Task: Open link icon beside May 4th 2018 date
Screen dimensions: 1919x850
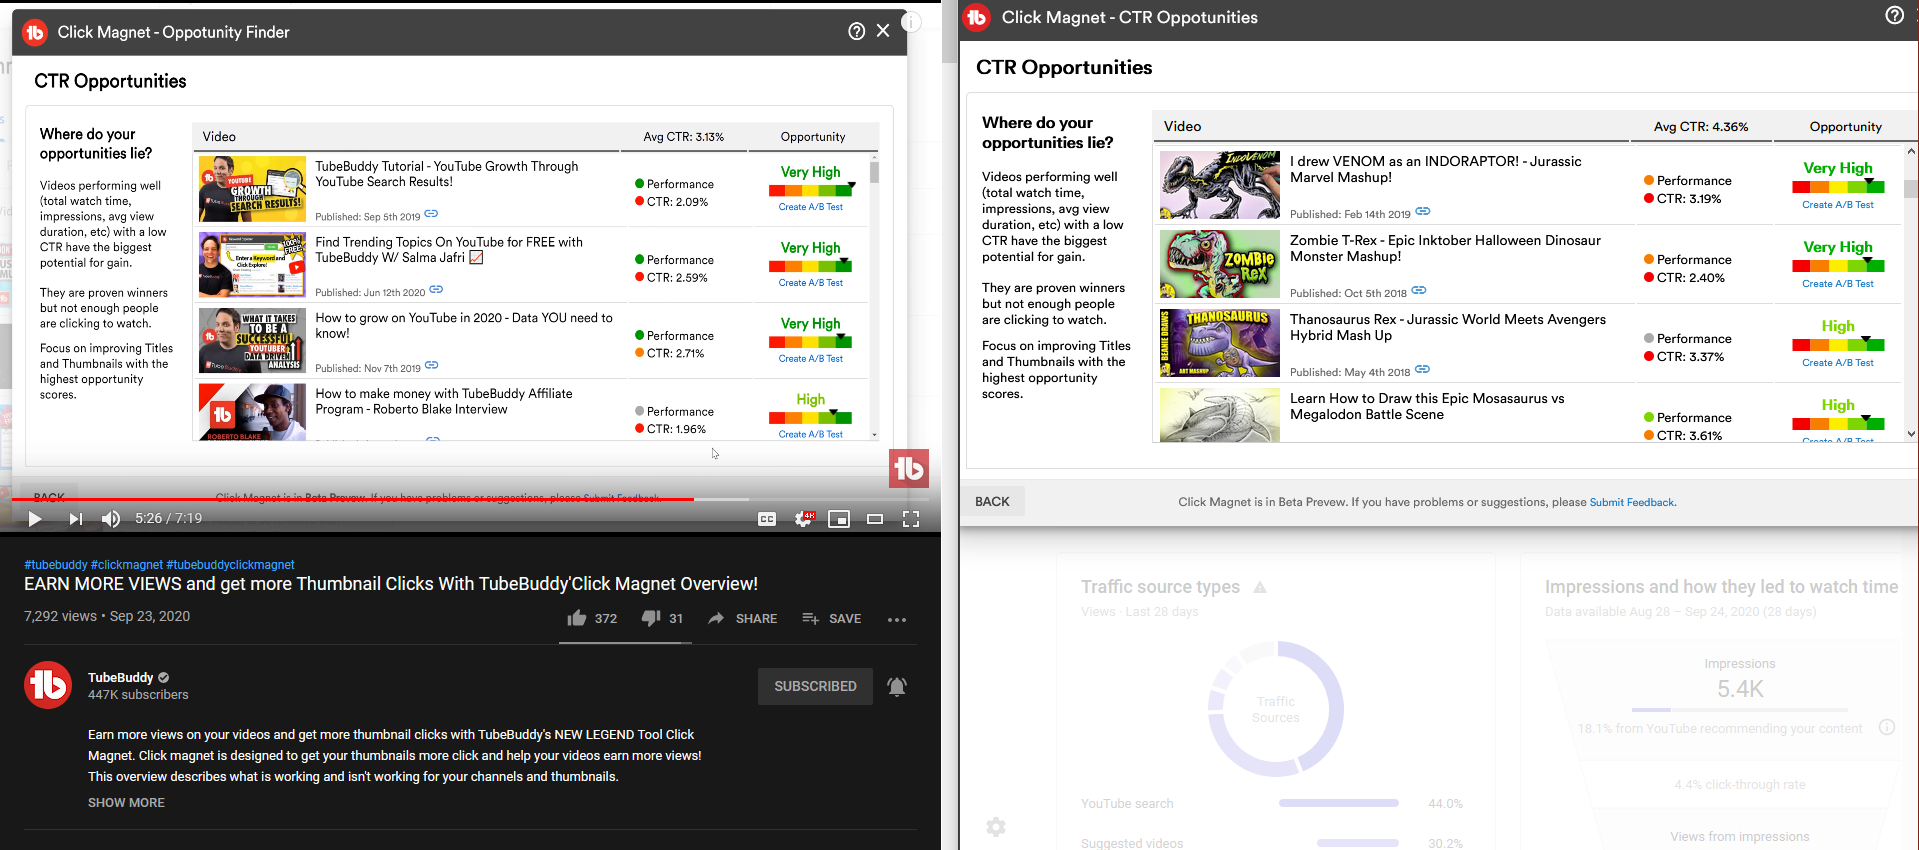Action: coord(1422,370)
